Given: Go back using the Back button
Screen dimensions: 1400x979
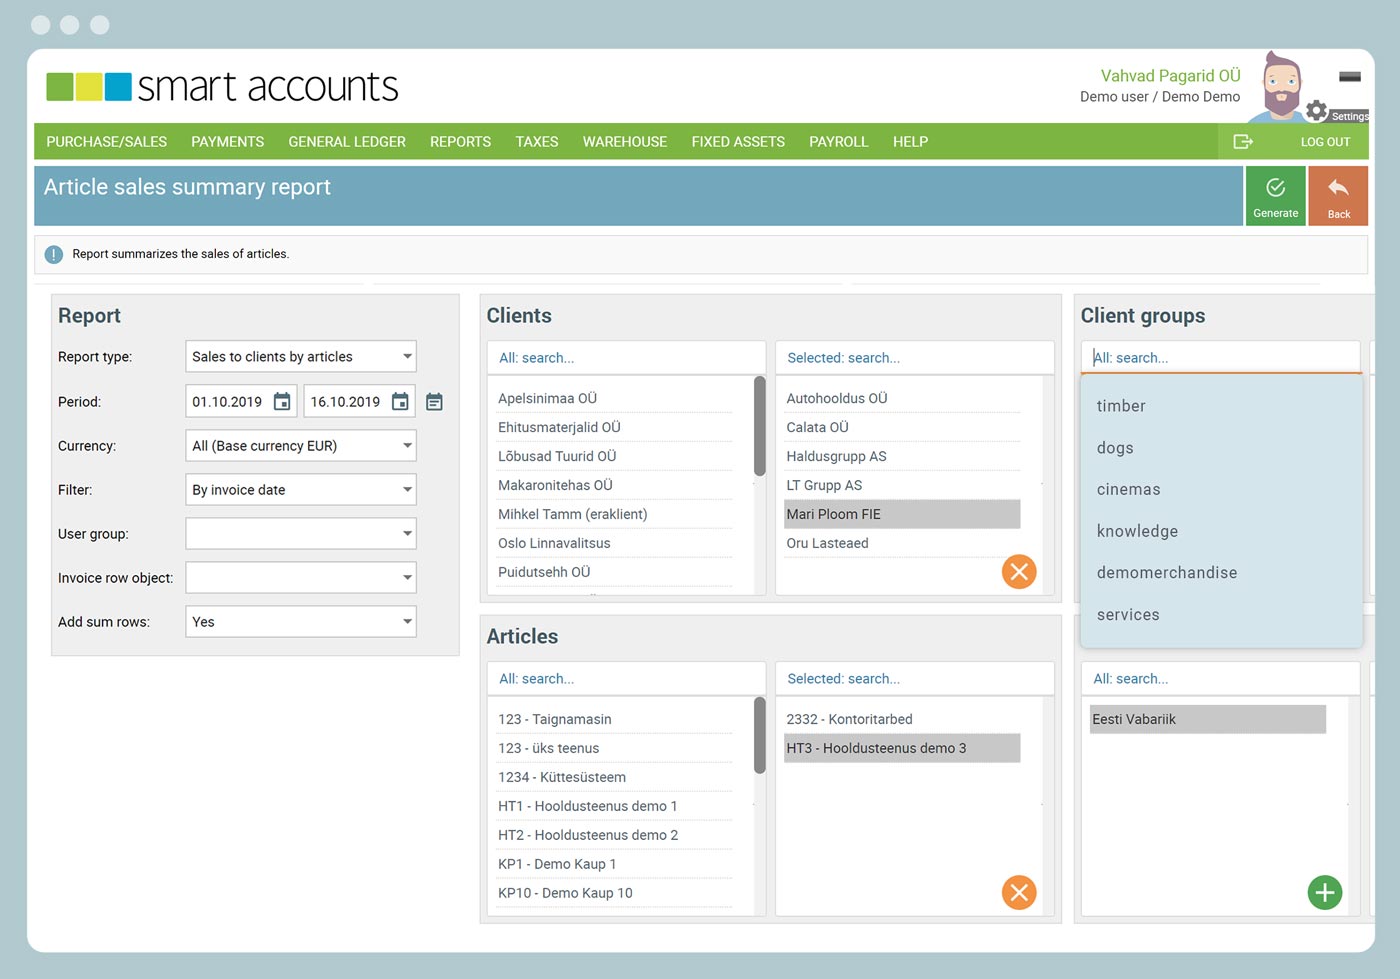Looking at the screenshot, I should point(1338,196).
